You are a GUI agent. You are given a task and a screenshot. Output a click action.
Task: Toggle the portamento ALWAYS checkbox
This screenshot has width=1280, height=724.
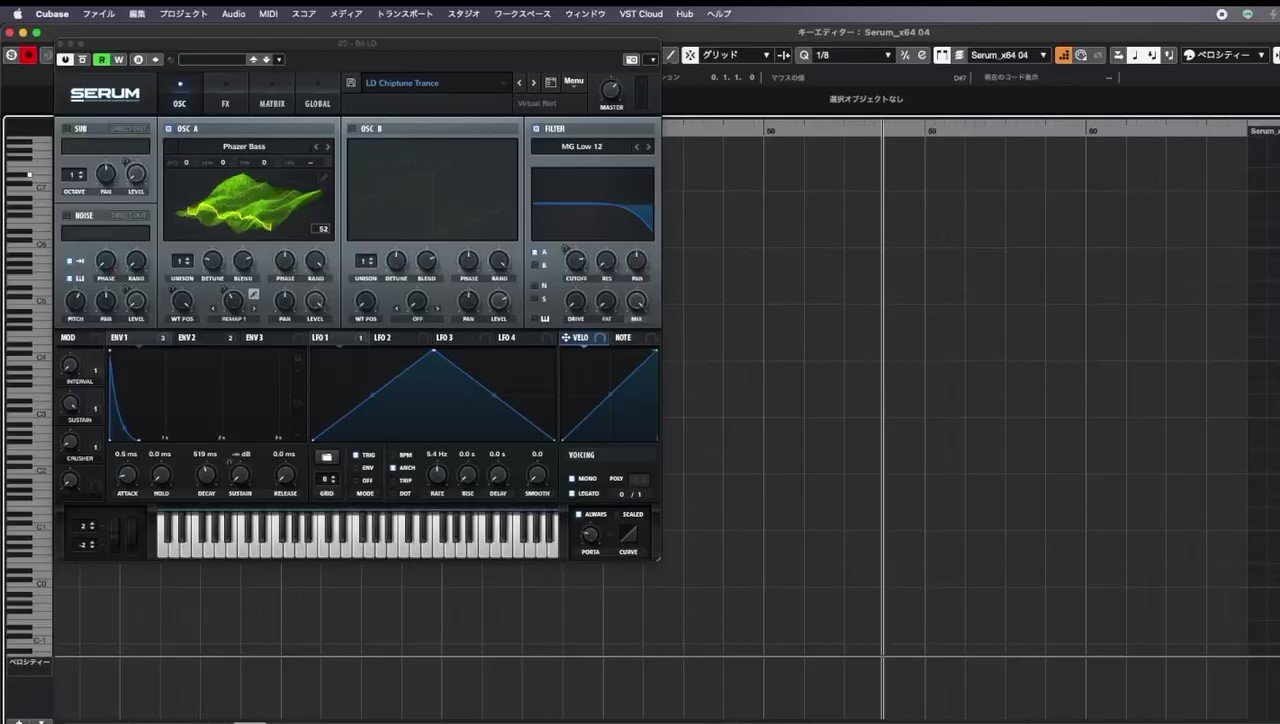click(578, 514)
